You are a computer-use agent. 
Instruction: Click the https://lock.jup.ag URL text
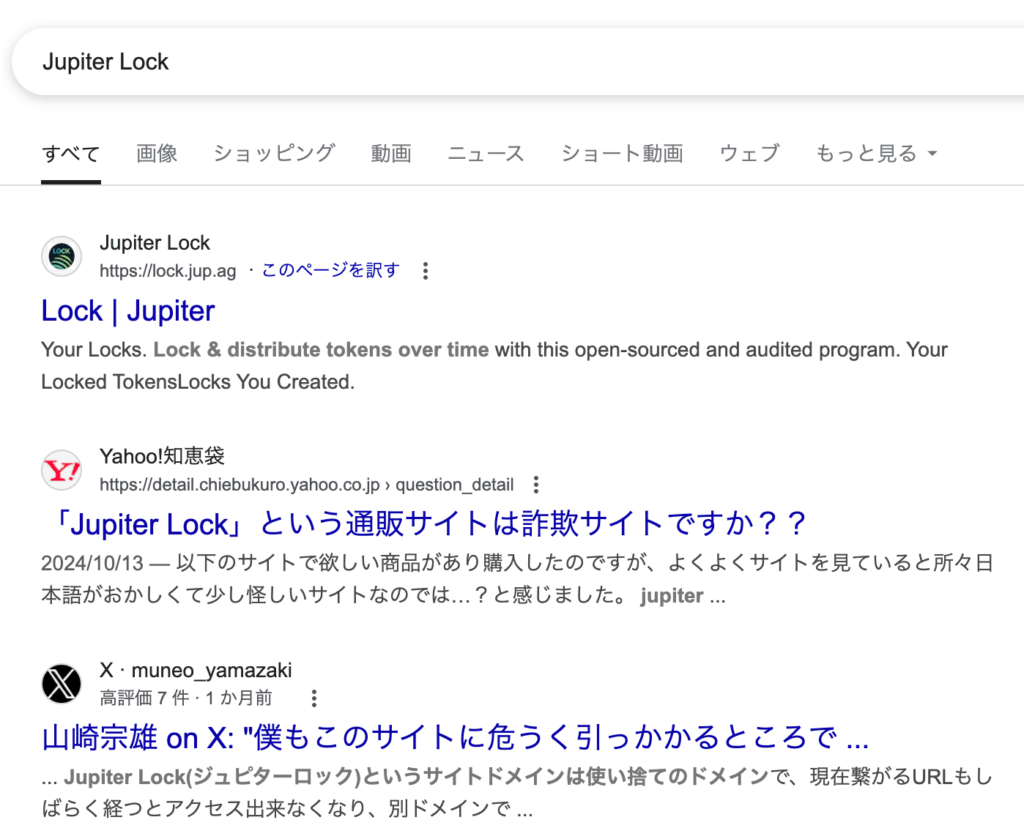168,271
